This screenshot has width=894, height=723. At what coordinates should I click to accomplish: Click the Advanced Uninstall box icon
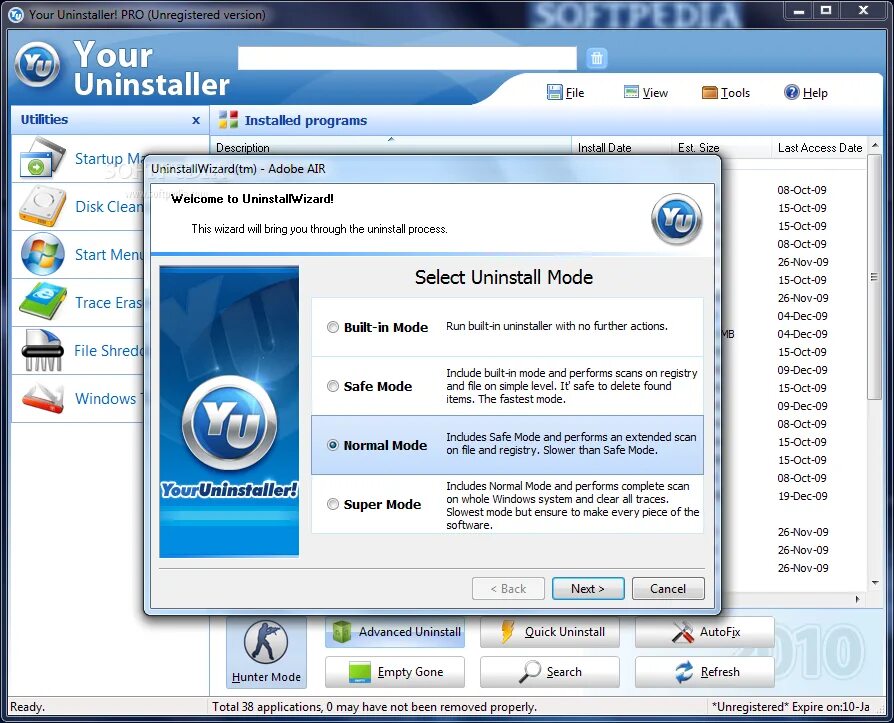[342, 632]
